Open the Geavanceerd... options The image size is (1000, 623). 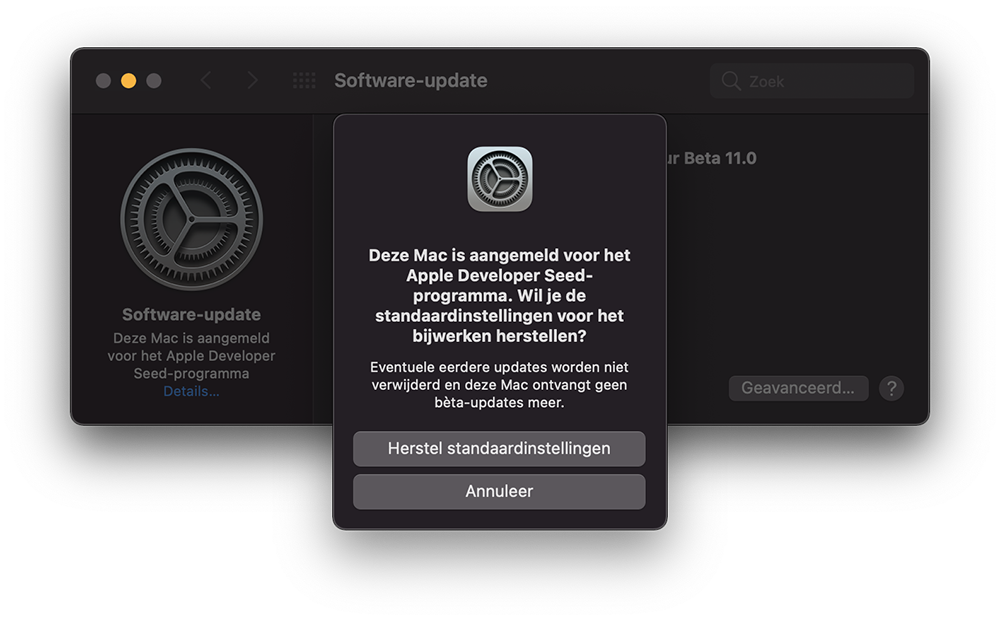[x=798, y=388]
